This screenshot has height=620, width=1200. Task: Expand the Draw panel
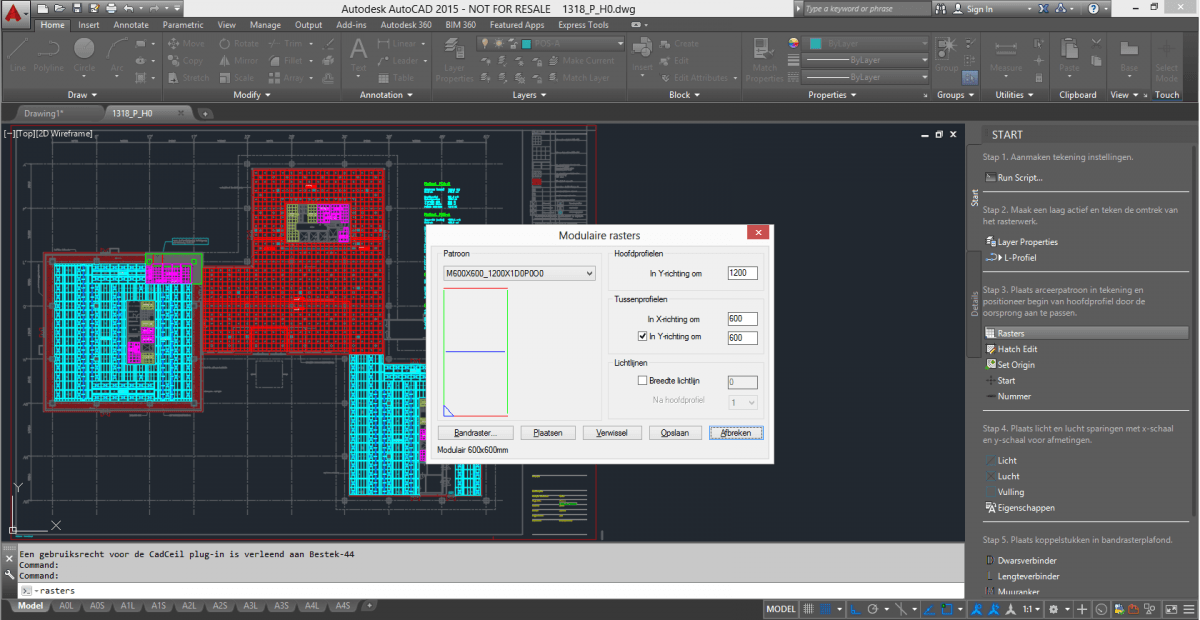[82, 95]
